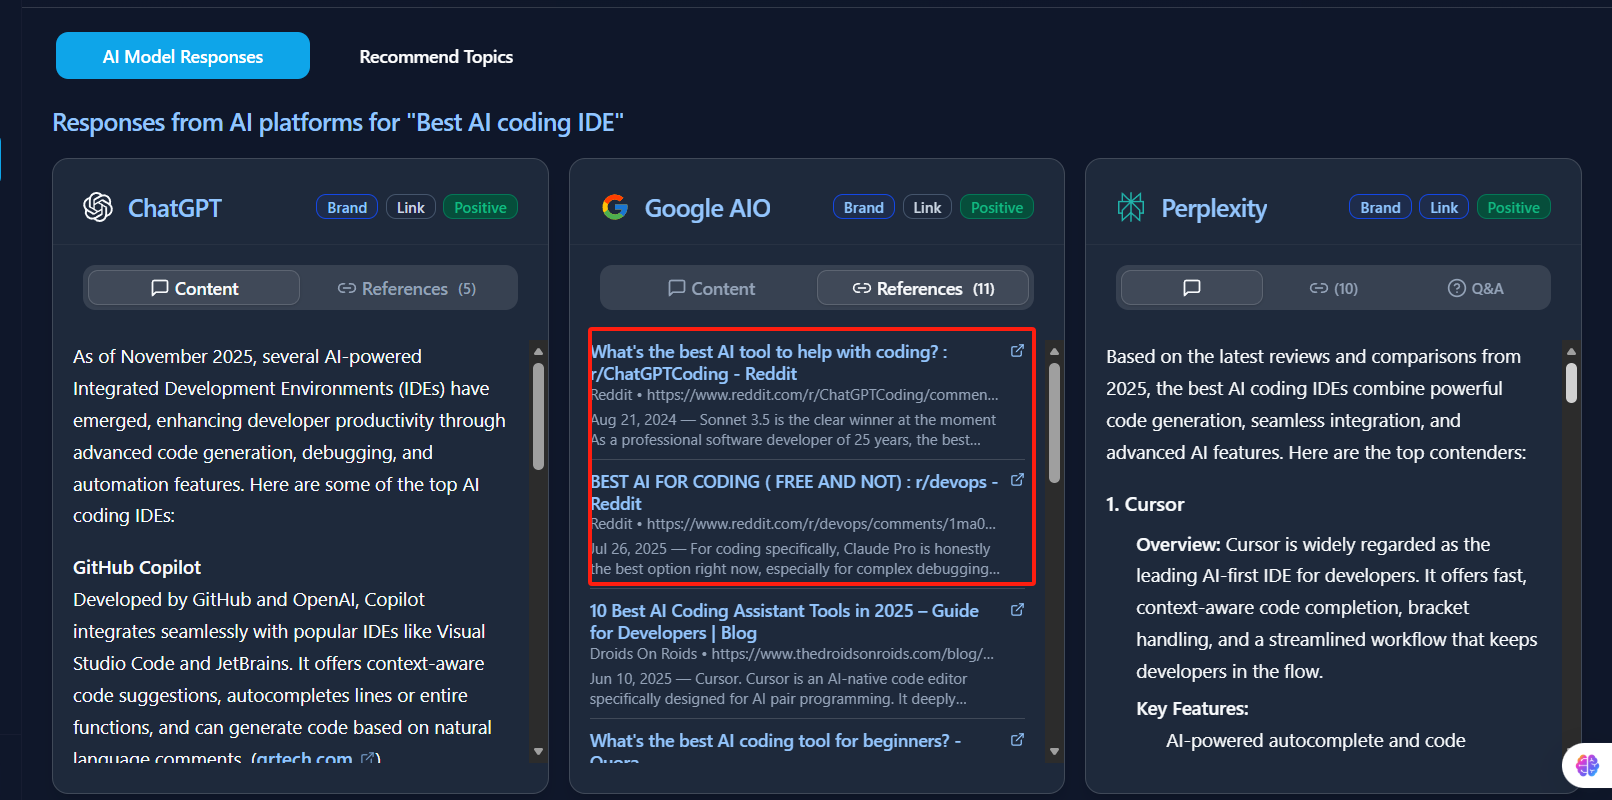Switch to Recommend Topics tab
1612x800 pixels.
click(x=436, y=57)
